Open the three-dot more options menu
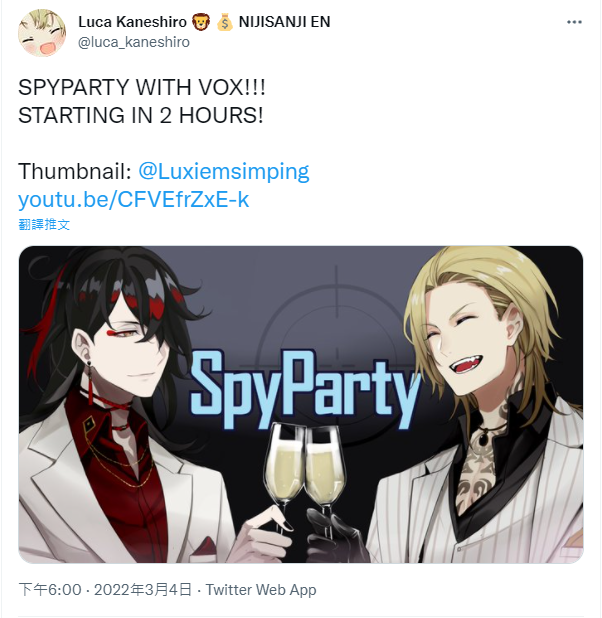 click(x=574, y=22)
